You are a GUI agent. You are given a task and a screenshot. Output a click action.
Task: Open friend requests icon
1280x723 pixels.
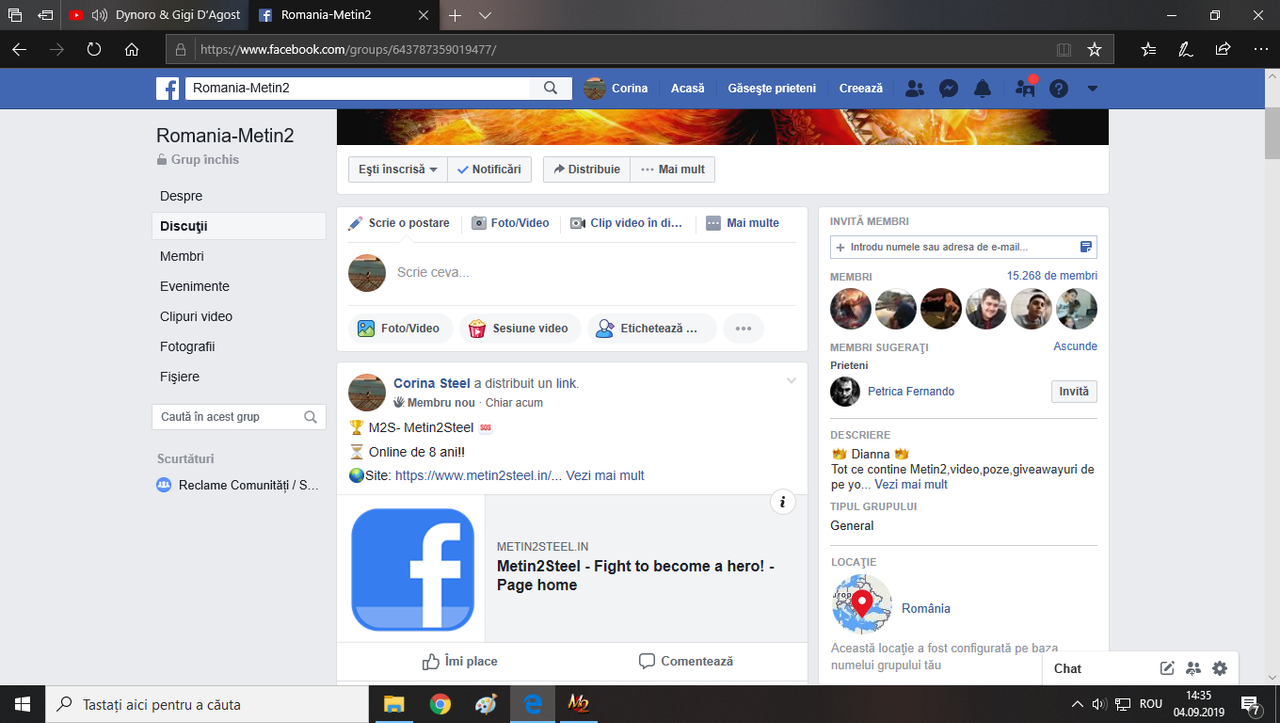point(914,88)
